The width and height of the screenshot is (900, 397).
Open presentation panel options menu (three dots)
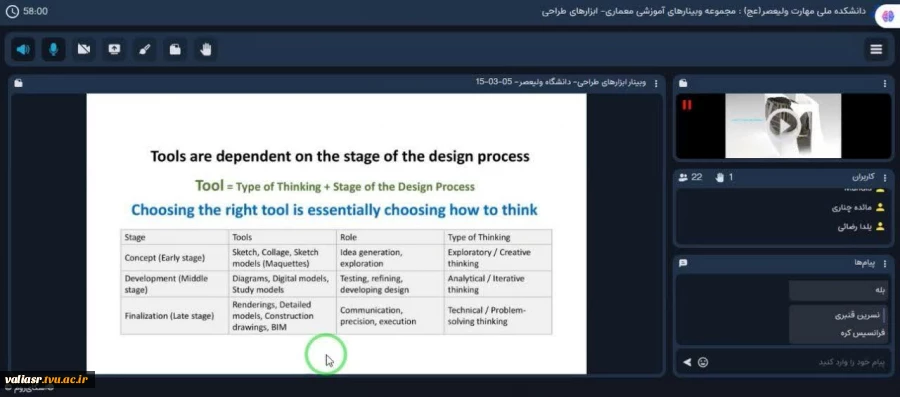(657, 83)
